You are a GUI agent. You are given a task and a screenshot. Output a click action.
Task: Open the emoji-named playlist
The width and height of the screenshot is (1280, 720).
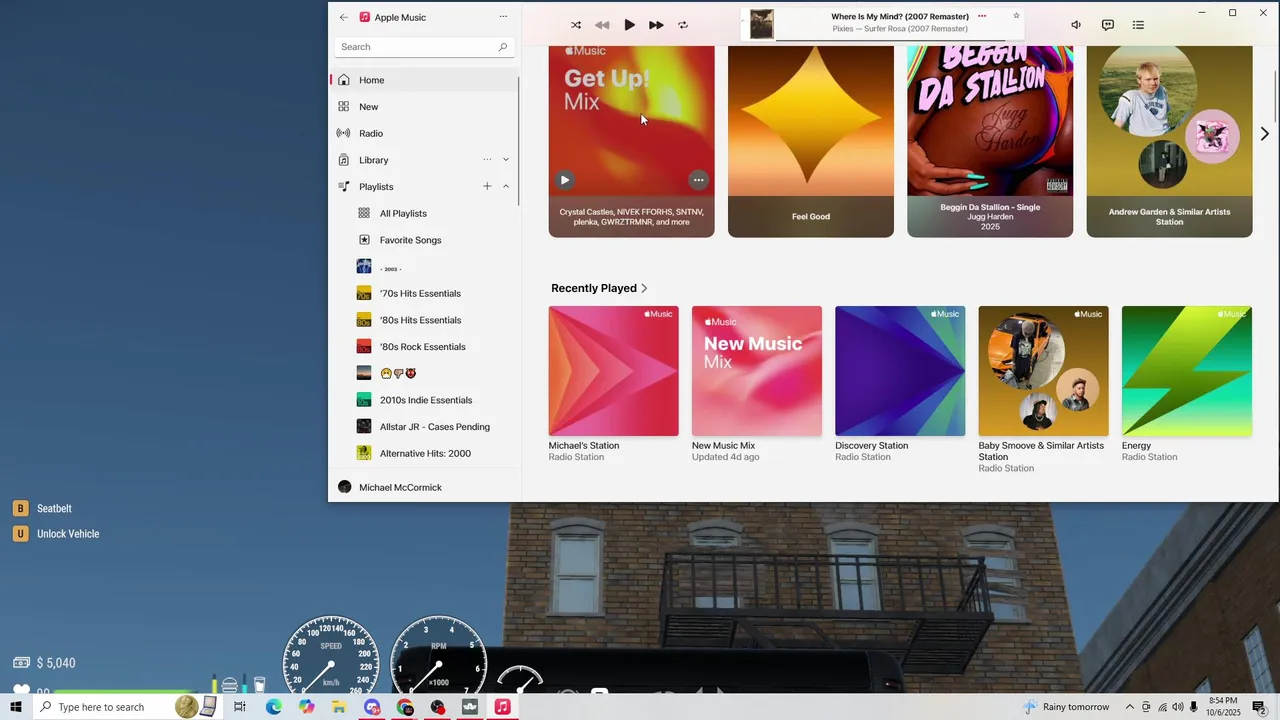[x=424, y=373]
